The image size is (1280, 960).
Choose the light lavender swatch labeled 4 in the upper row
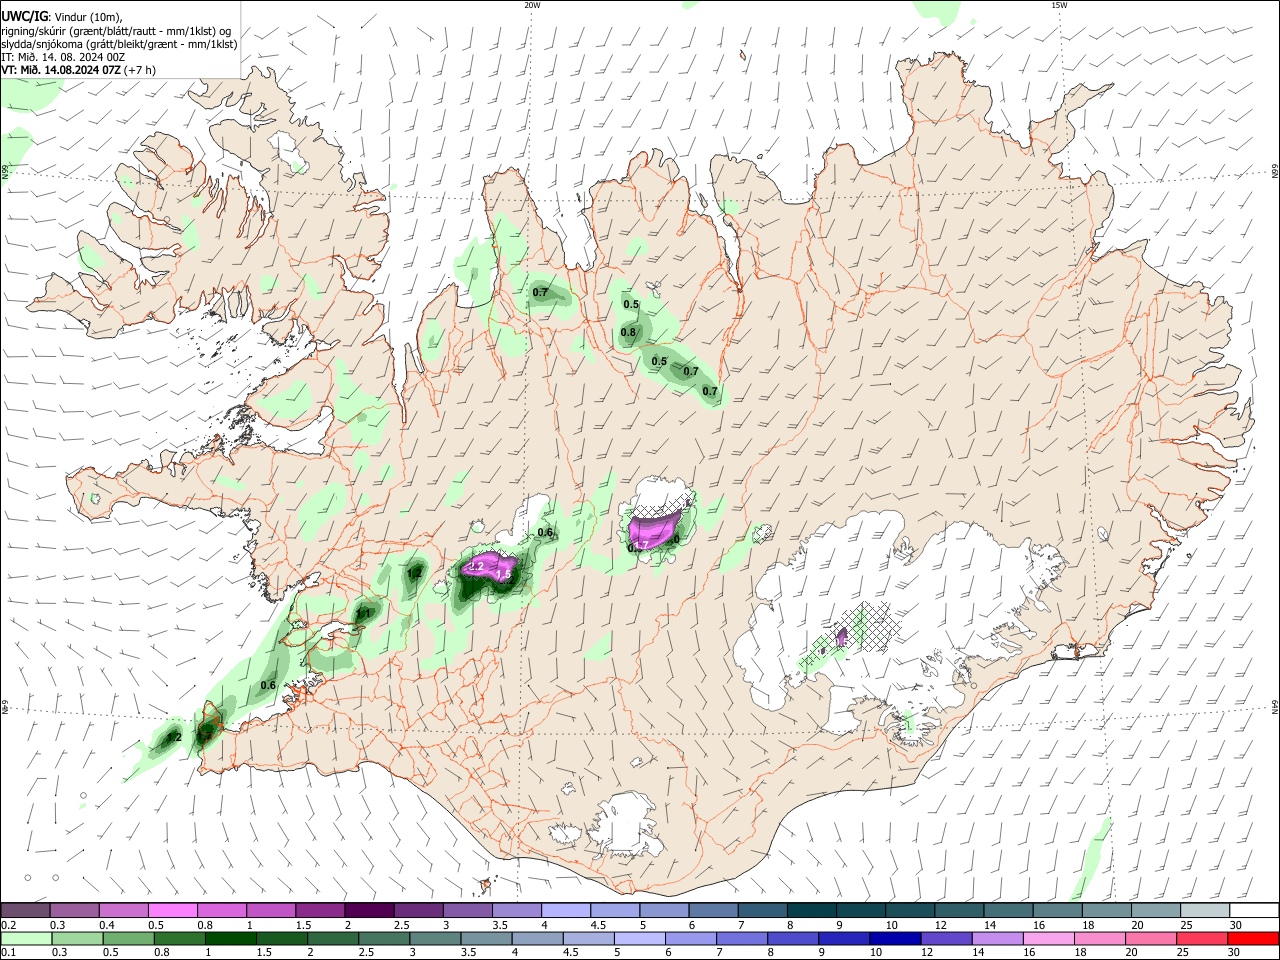point(564,910)
